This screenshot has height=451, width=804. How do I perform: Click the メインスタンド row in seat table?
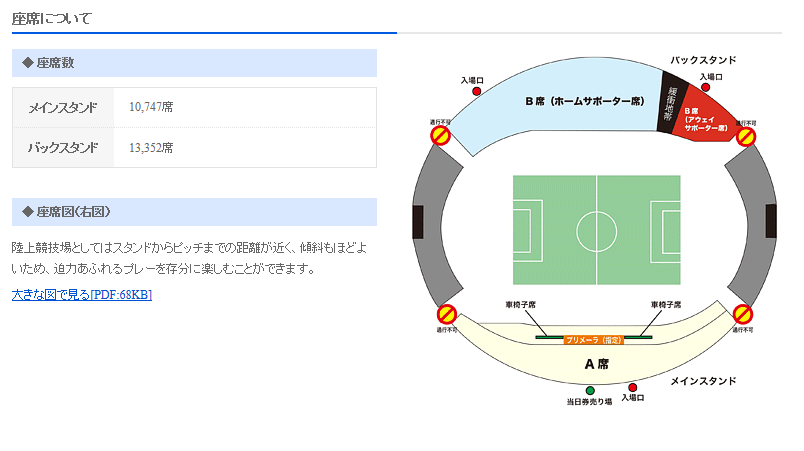[194, 106]
